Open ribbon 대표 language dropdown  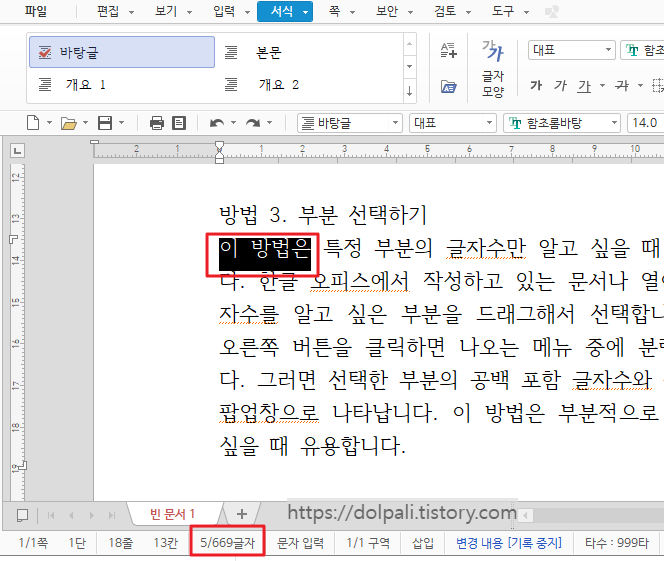[571, 50]
